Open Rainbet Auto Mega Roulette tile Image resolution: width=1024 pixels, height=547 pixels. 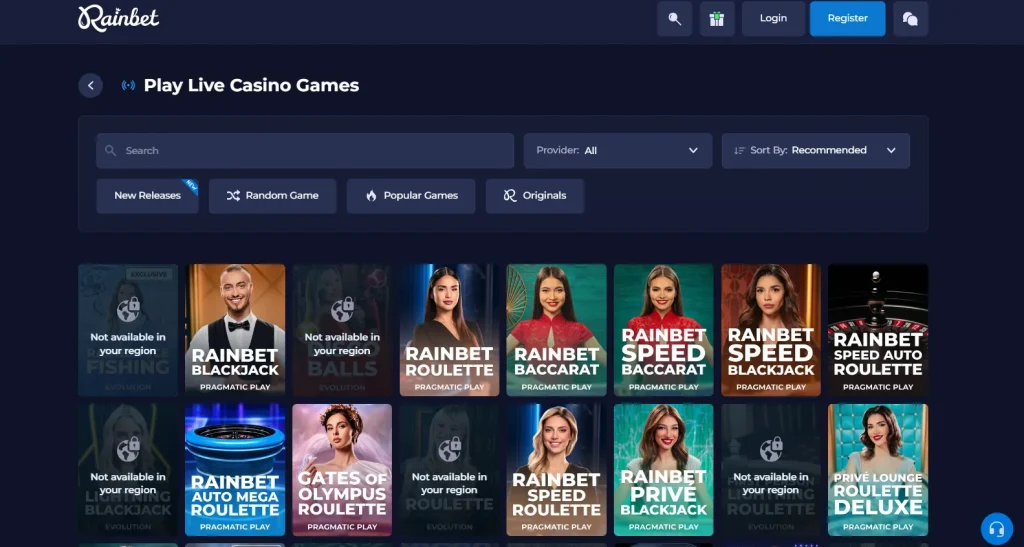235,470
